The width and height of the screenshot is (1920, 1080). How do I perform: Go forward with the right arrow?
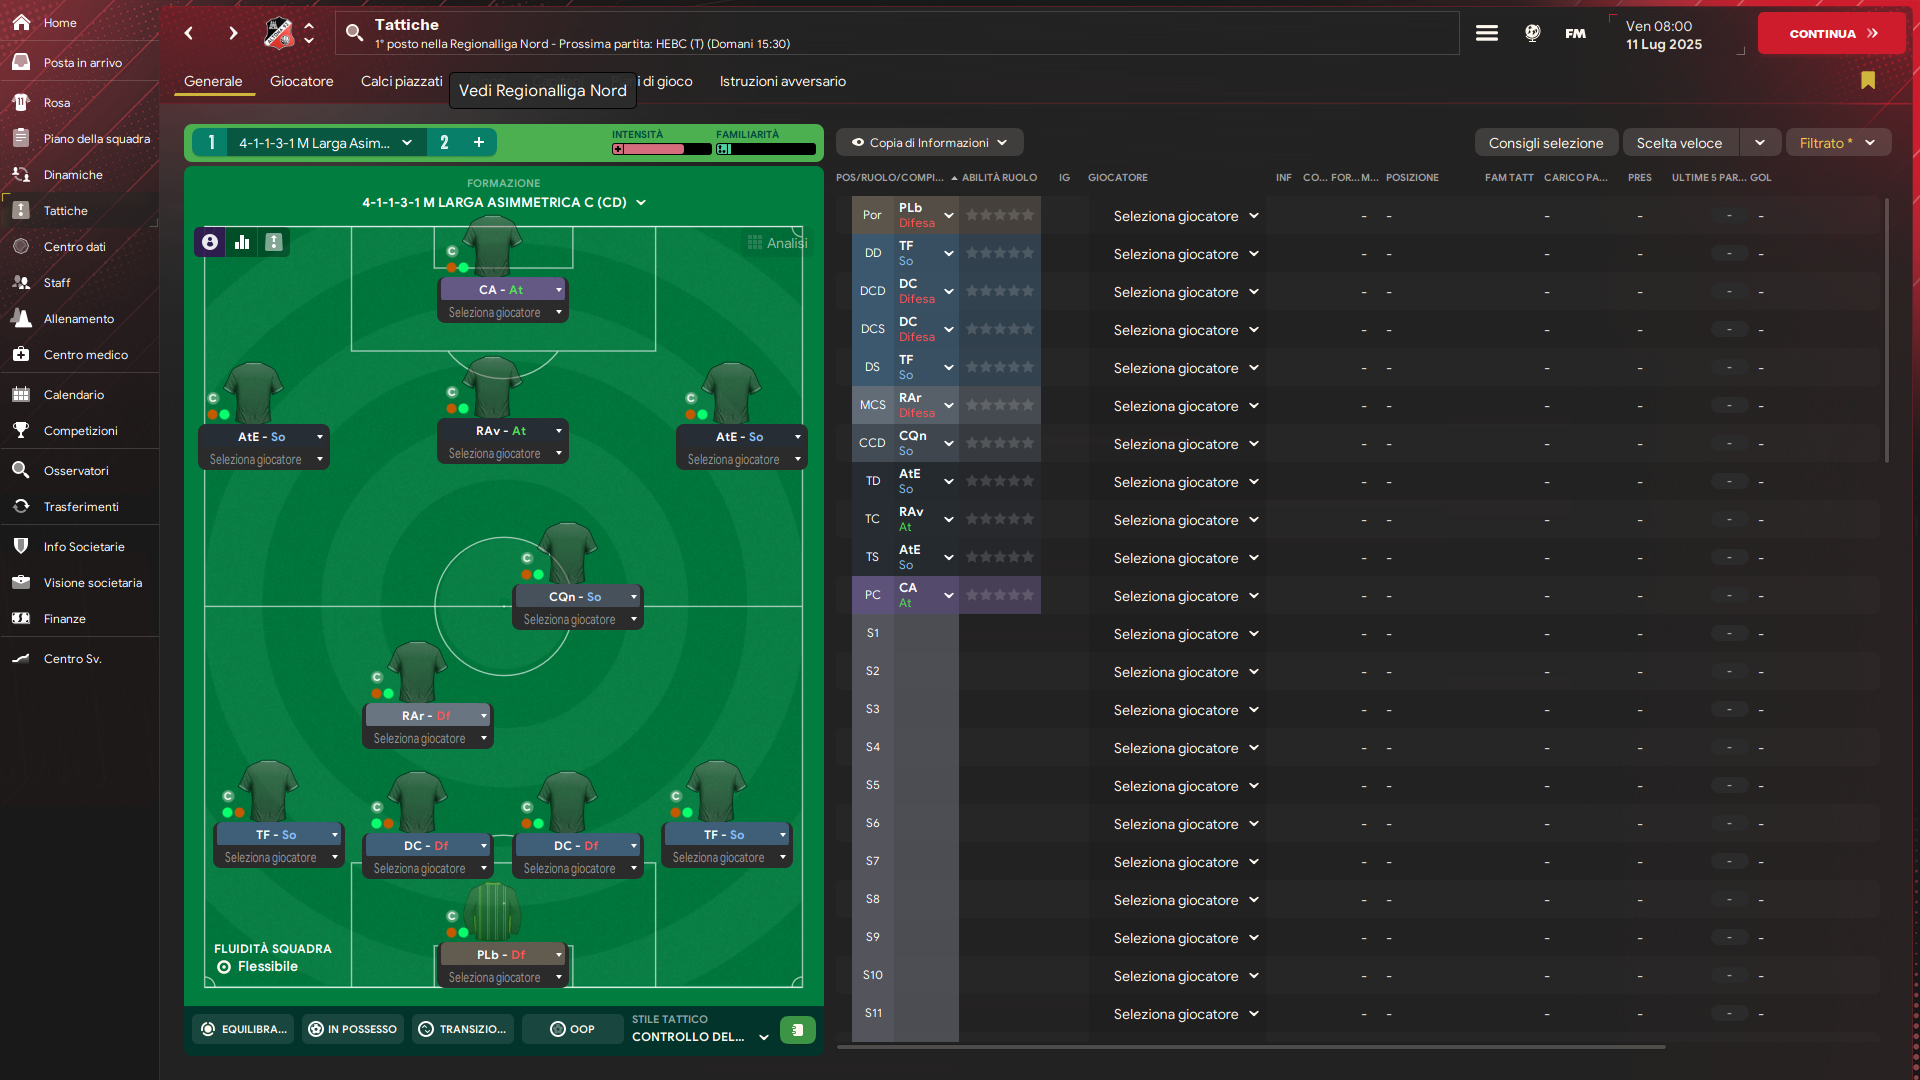click(x=233, y=33)
